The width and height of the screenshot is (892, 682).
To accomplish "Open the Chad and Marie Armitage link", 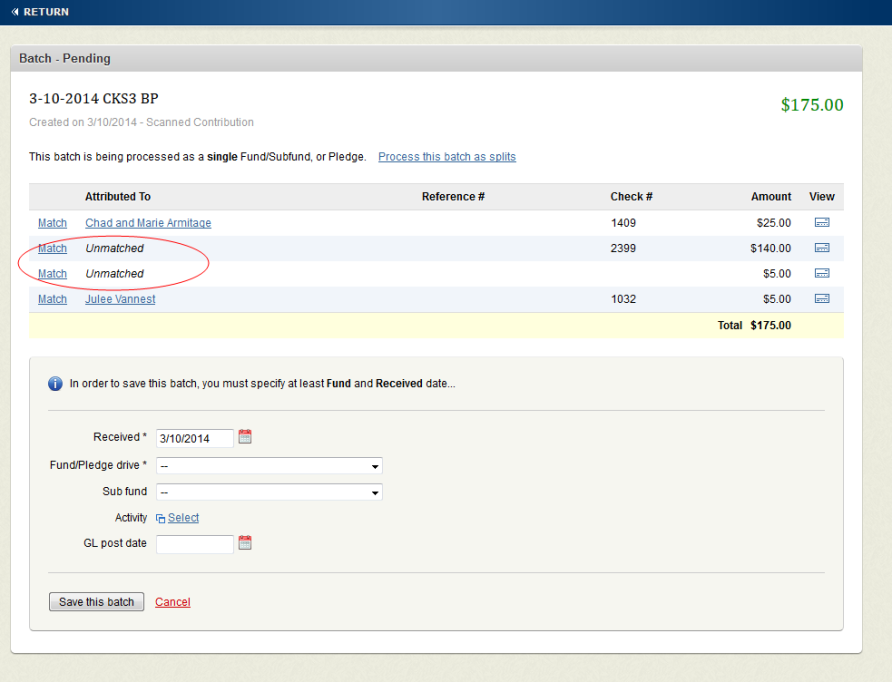I will [148, 223].
